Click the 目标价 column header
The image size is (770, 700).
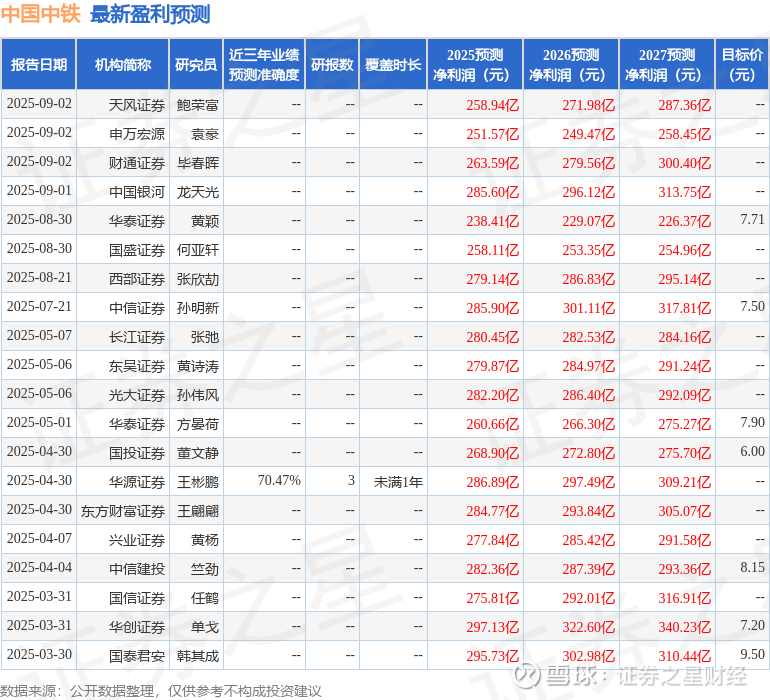742,64
